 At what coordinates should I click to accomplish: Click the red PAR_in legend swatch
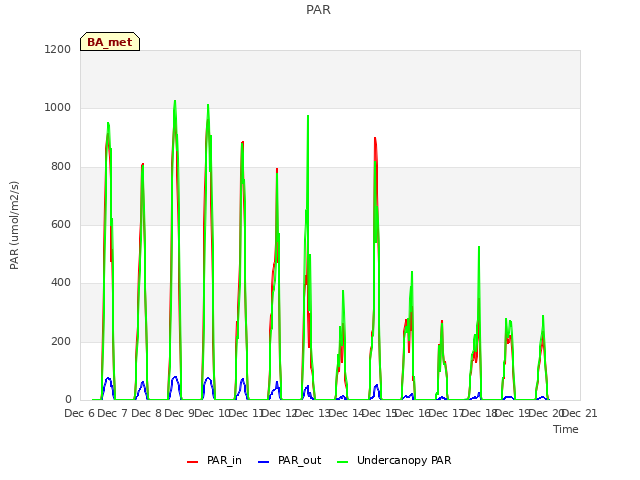point(192,462)
